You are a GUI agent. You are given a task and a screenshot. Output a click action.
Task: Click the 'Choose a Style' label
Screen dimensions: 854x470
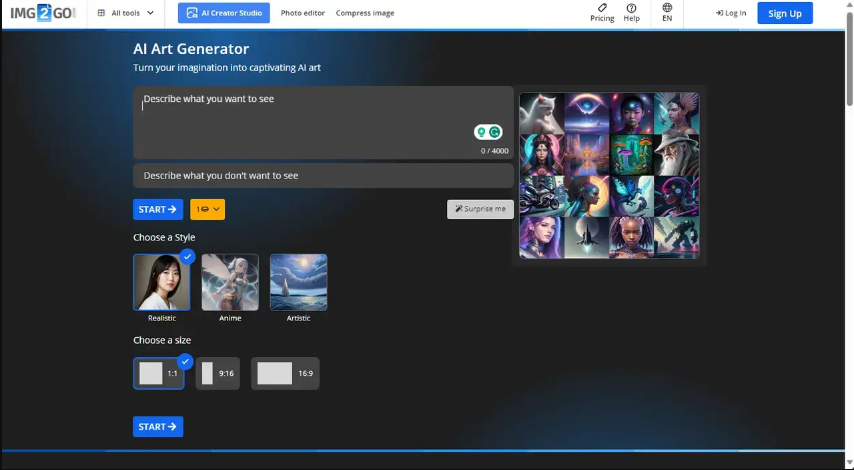164,237
